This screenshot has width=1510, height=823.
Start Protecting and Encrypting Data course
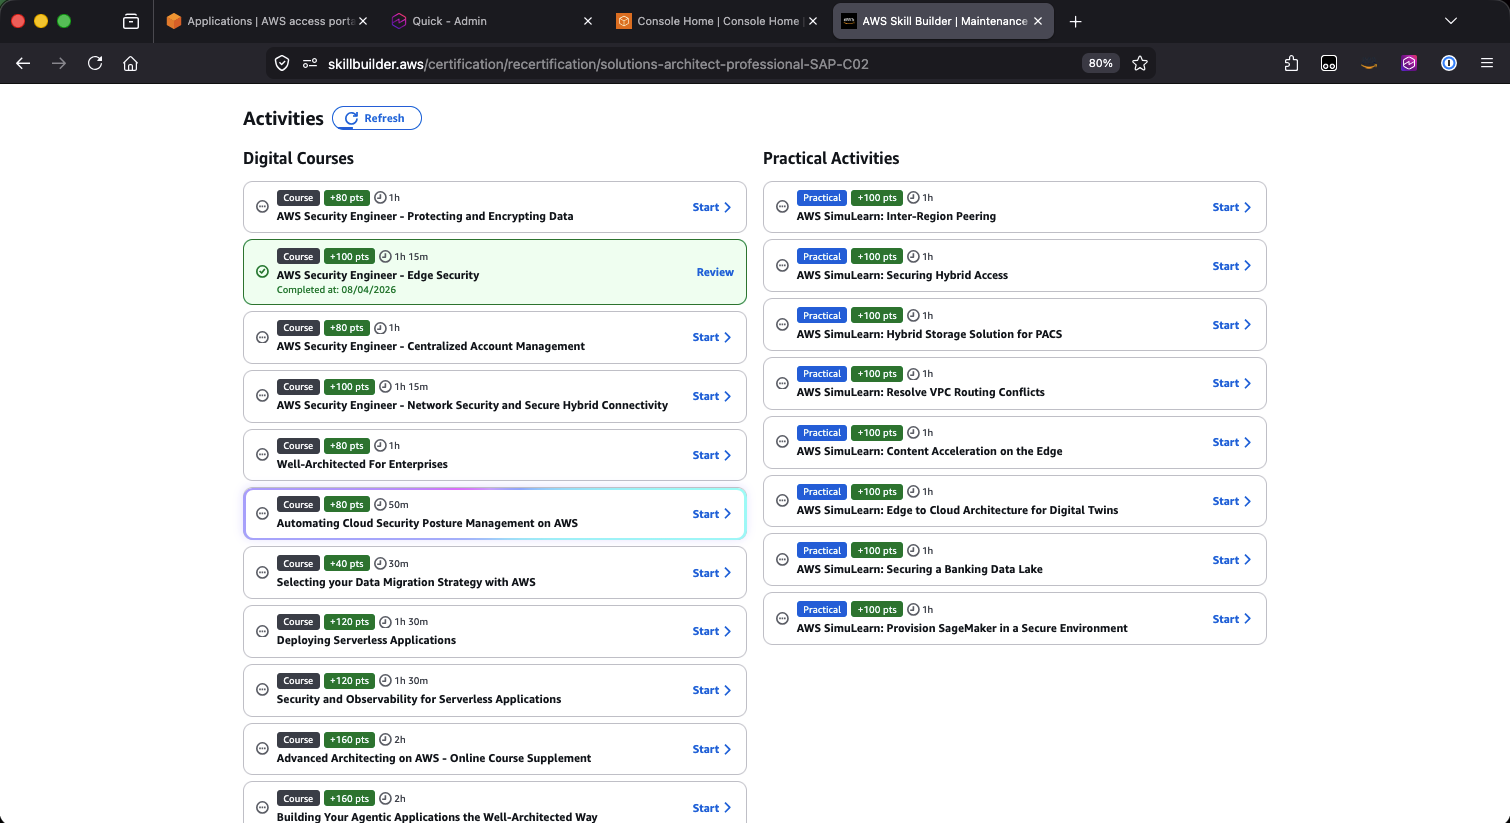pos(712,207)
